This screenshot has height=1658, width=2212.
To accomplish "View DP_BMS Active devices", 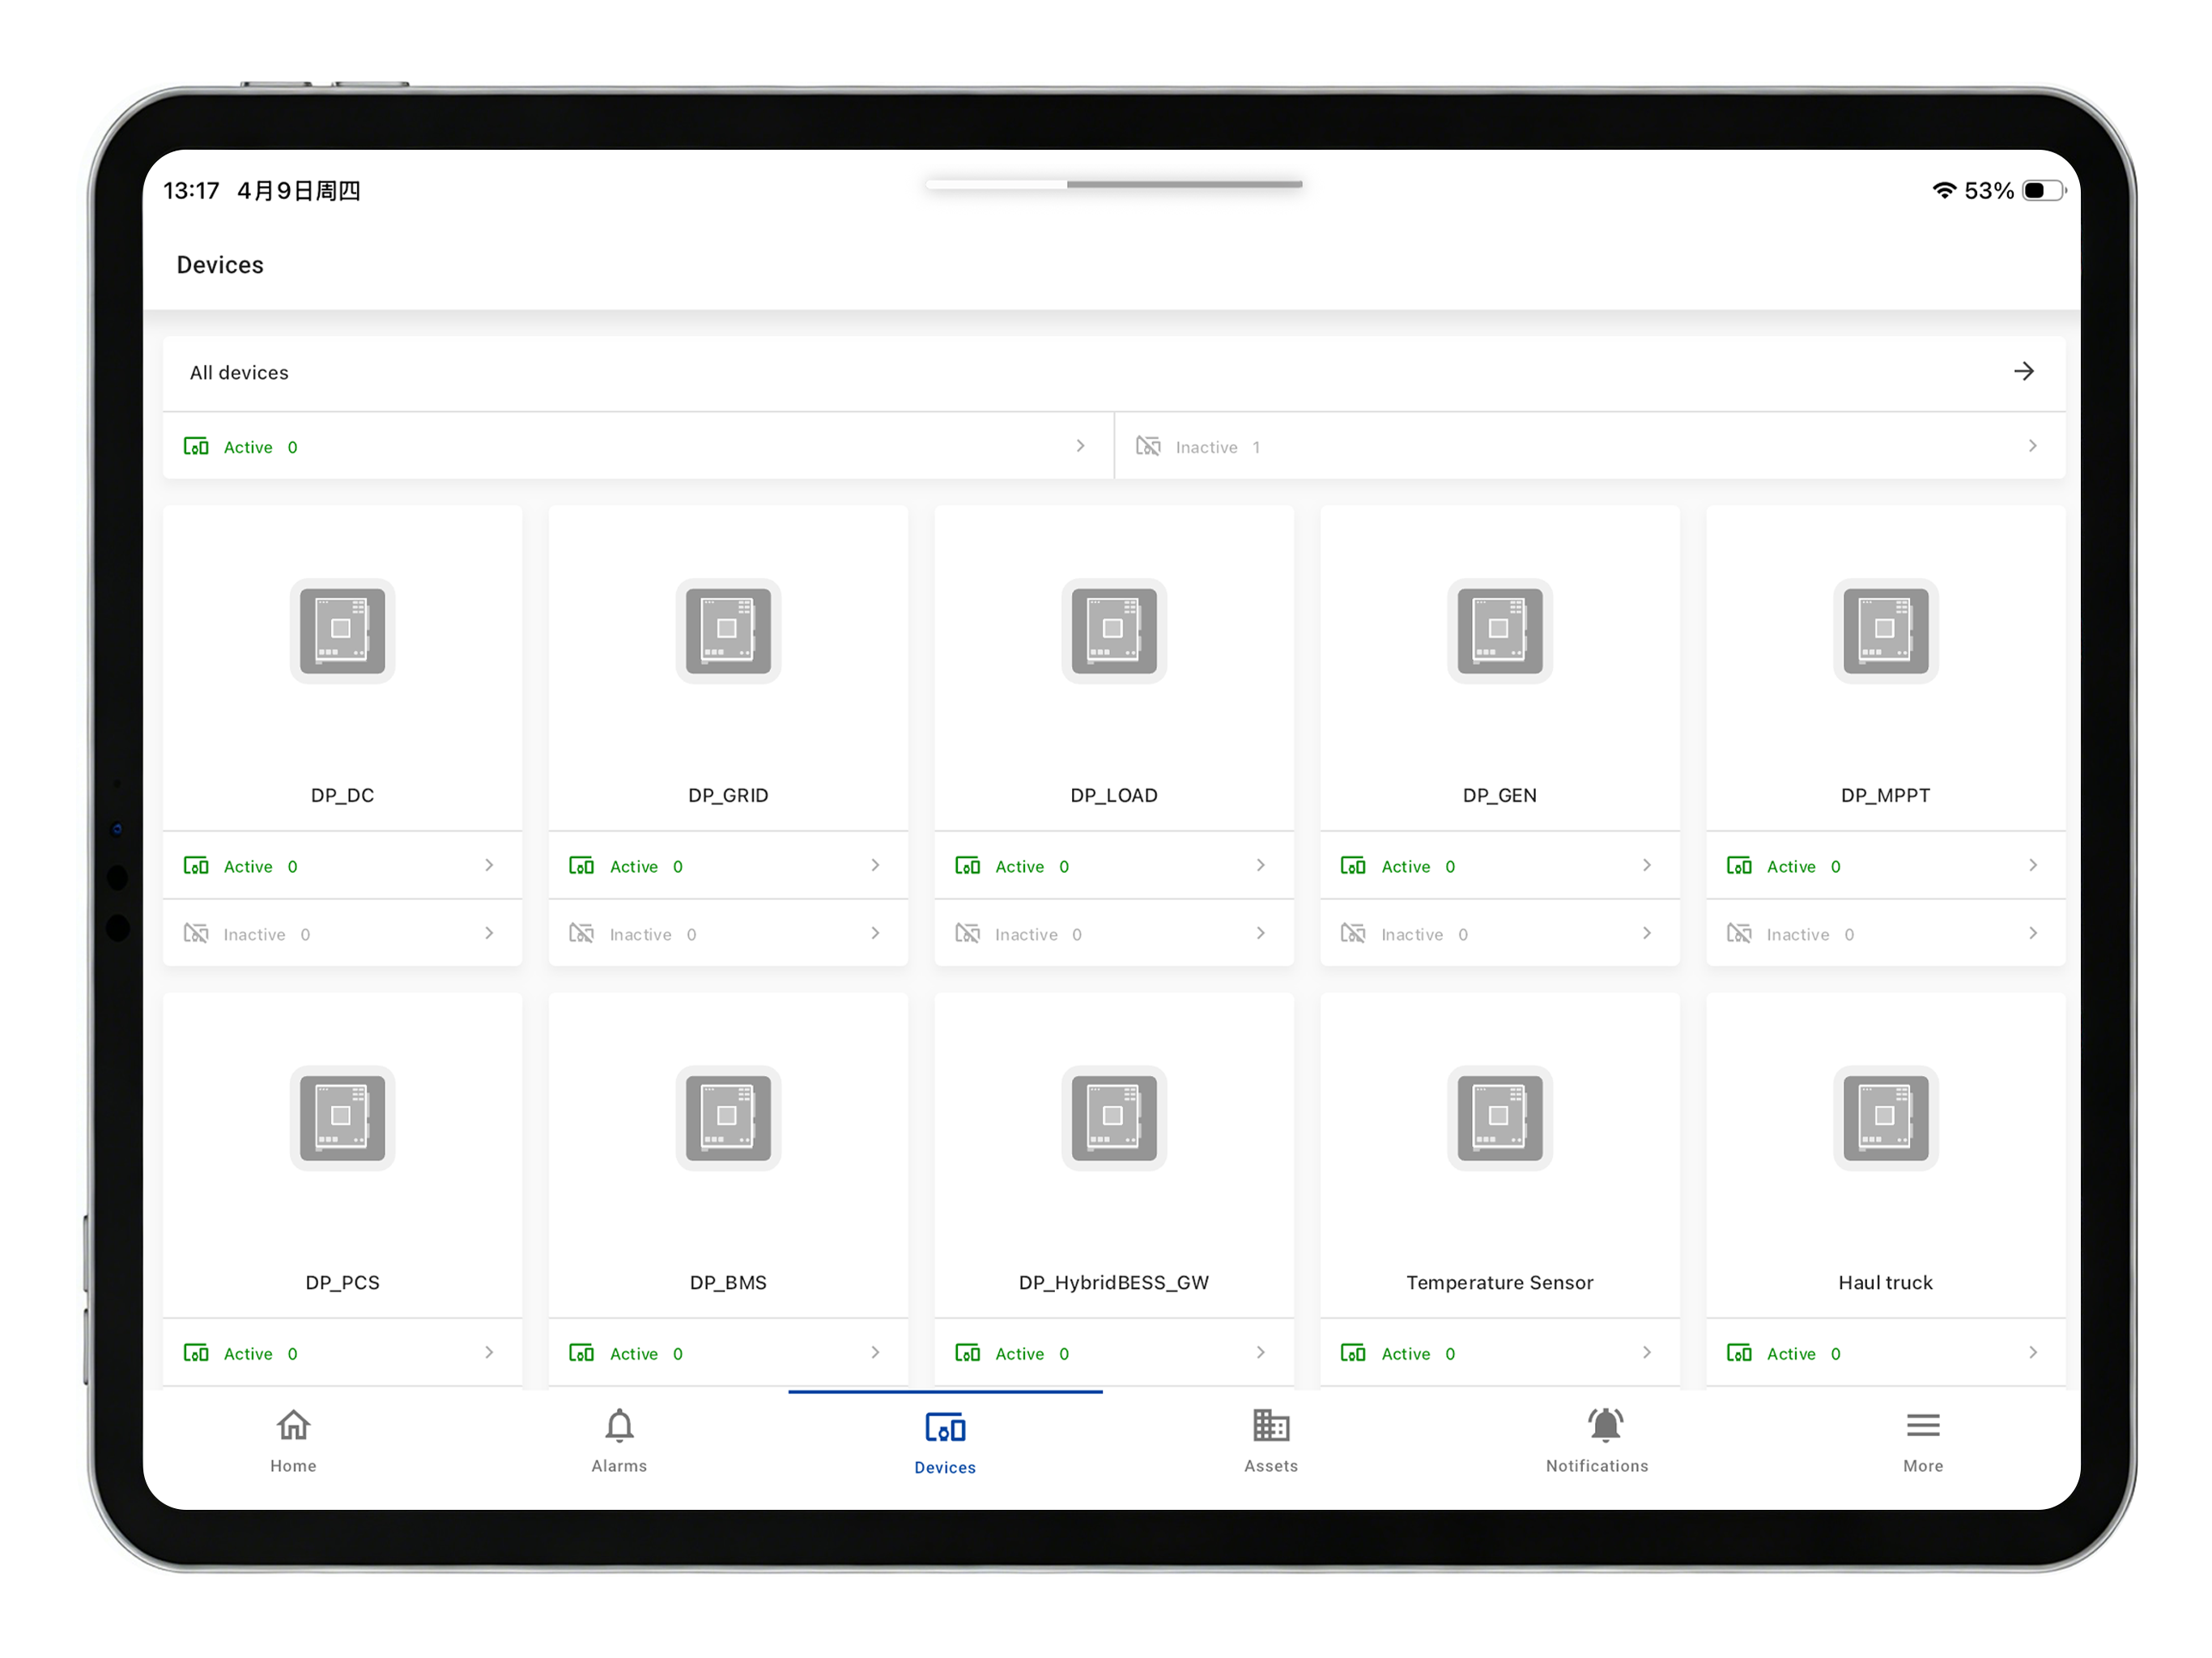I will [x=728, y=1353].
